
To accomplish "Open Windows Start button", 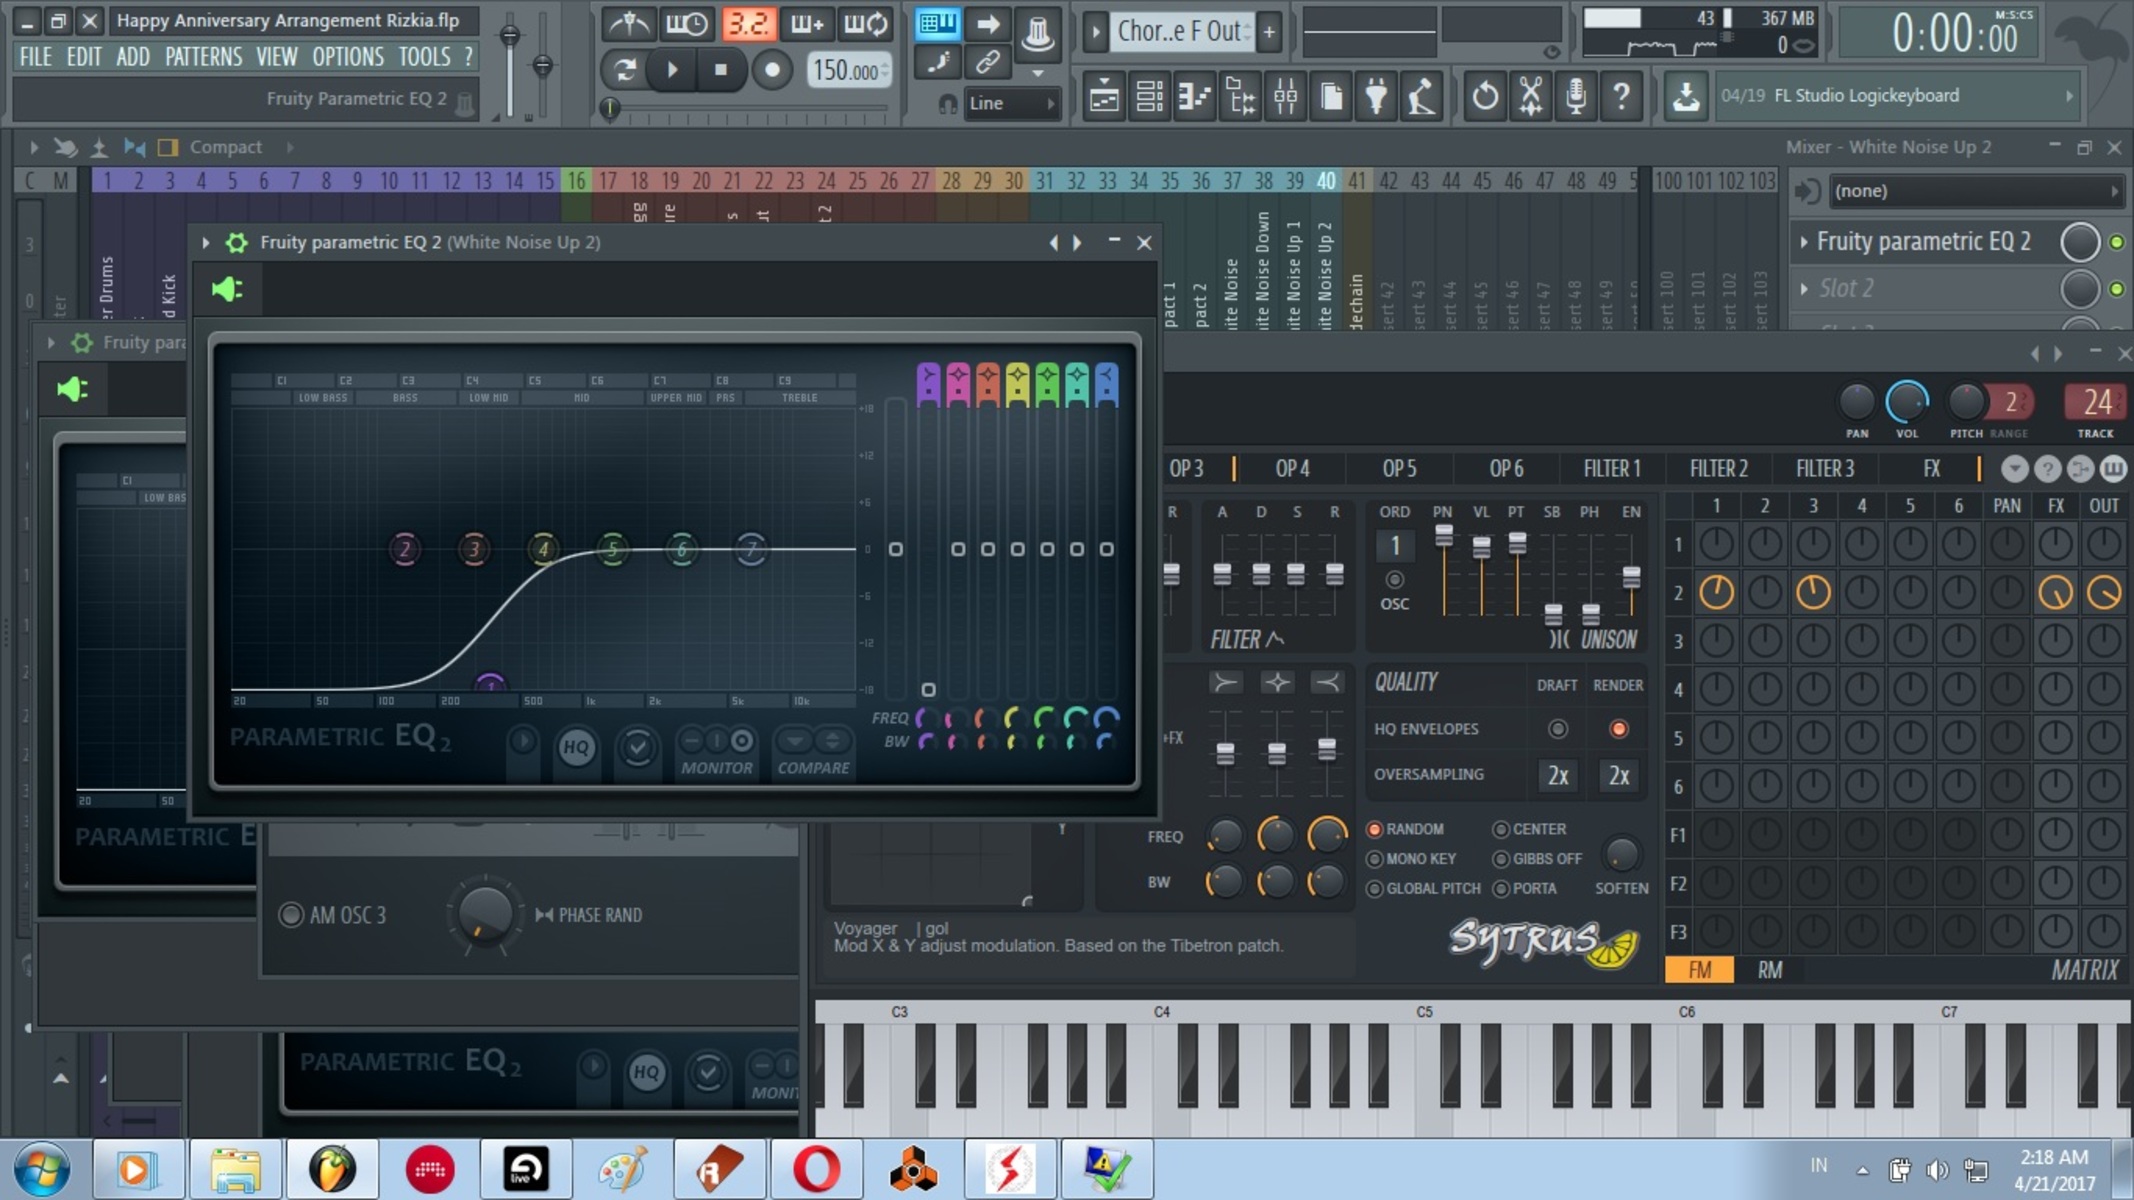I will pyautogui.click(x=42, y=1168).
